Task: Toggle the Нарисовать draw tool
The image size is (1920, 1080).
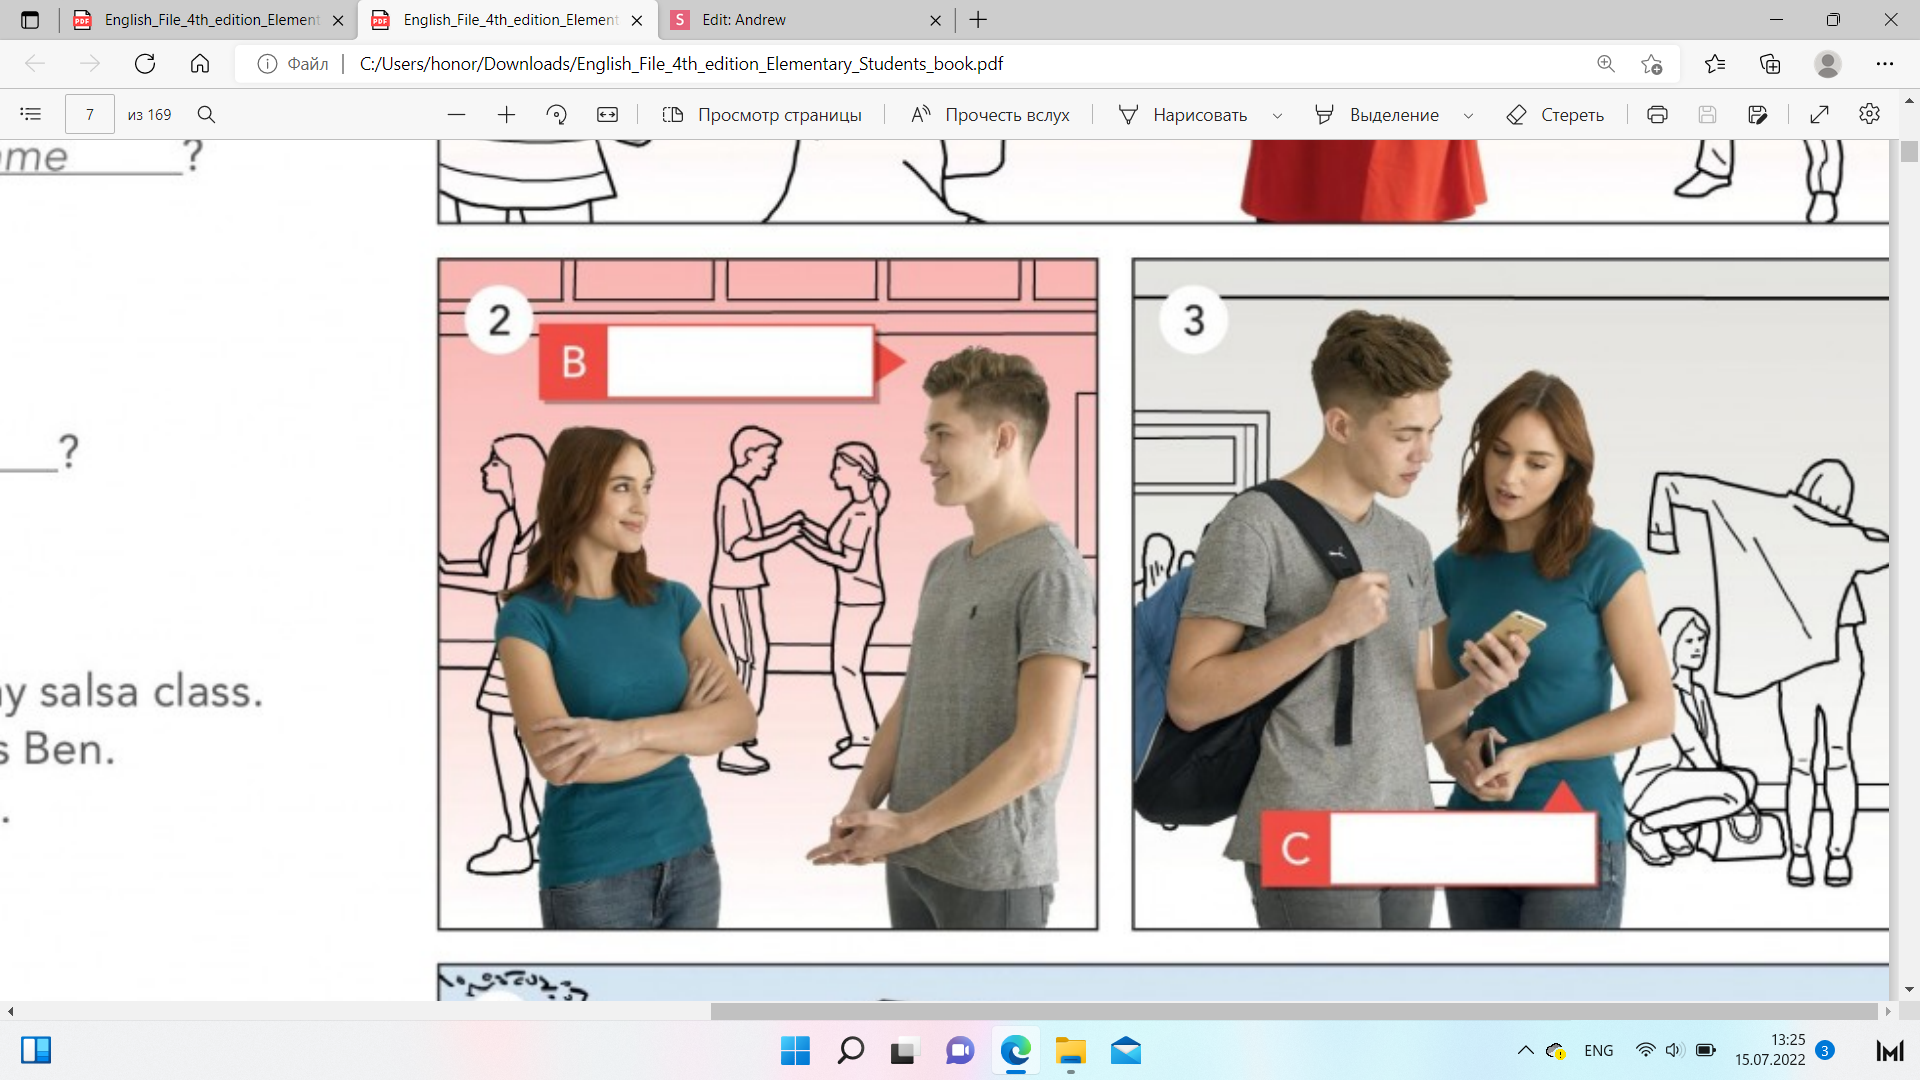Action: [x=1183, y=115]
